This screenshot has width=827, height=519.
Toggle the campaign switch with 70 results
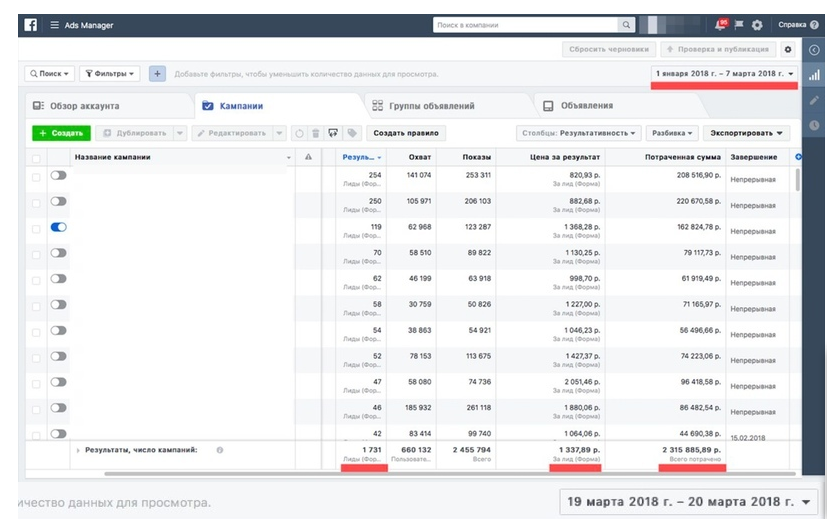pos(59,253)
